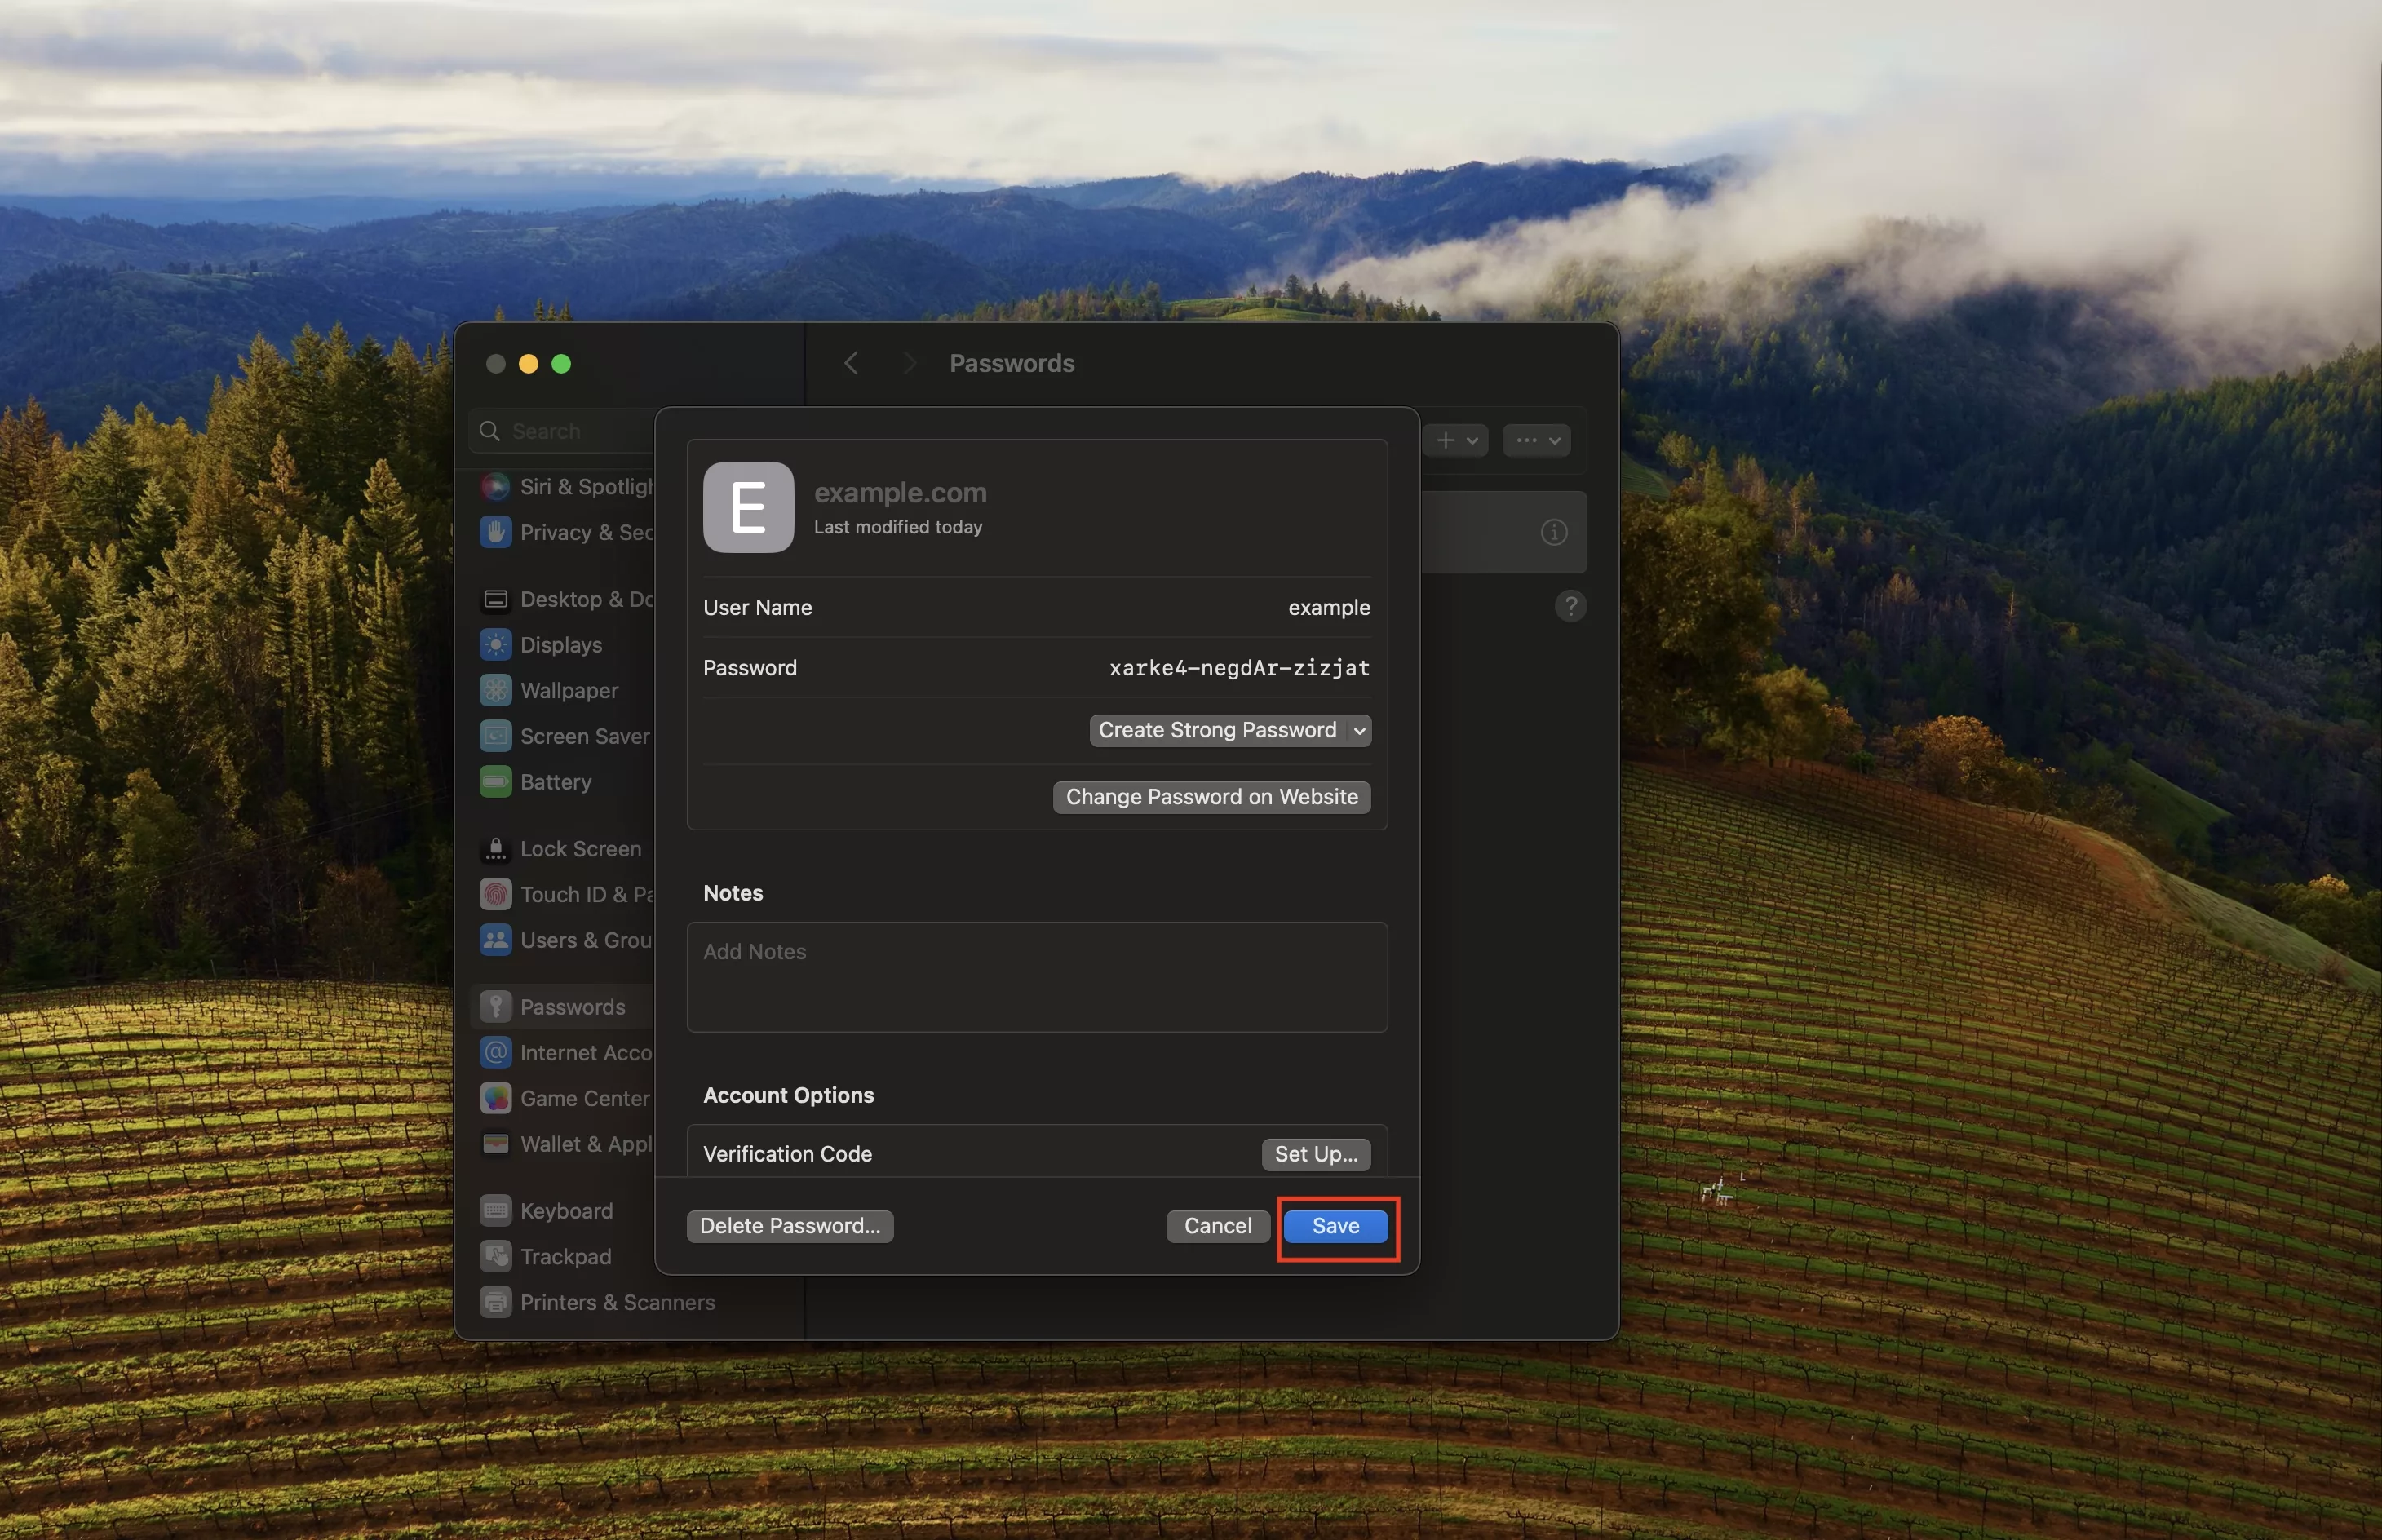Click Delete Password to remove entry
This screenshot has width=2382, height=1540.
pyautogui.click(x=788, y=1226)
